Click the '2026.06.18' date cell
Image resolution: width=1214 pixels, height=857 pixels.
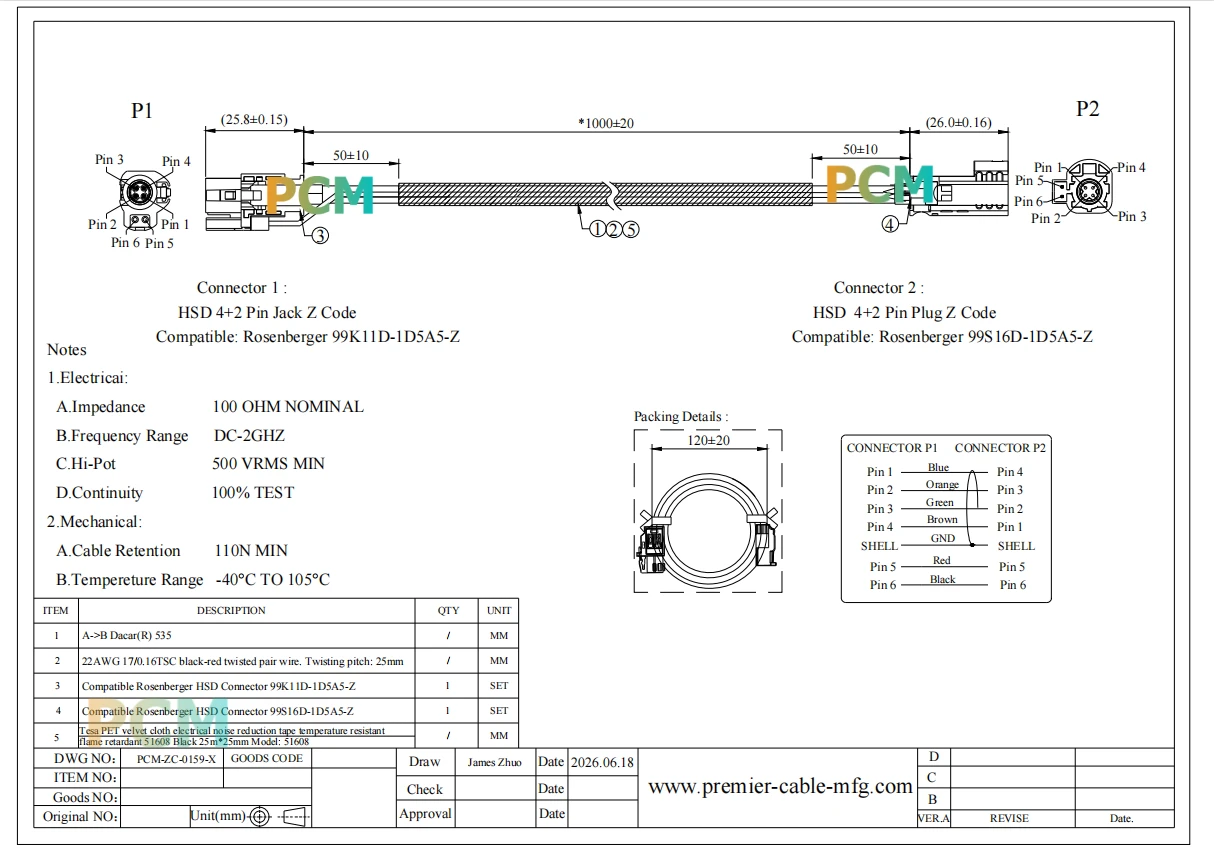coord(602,762)
